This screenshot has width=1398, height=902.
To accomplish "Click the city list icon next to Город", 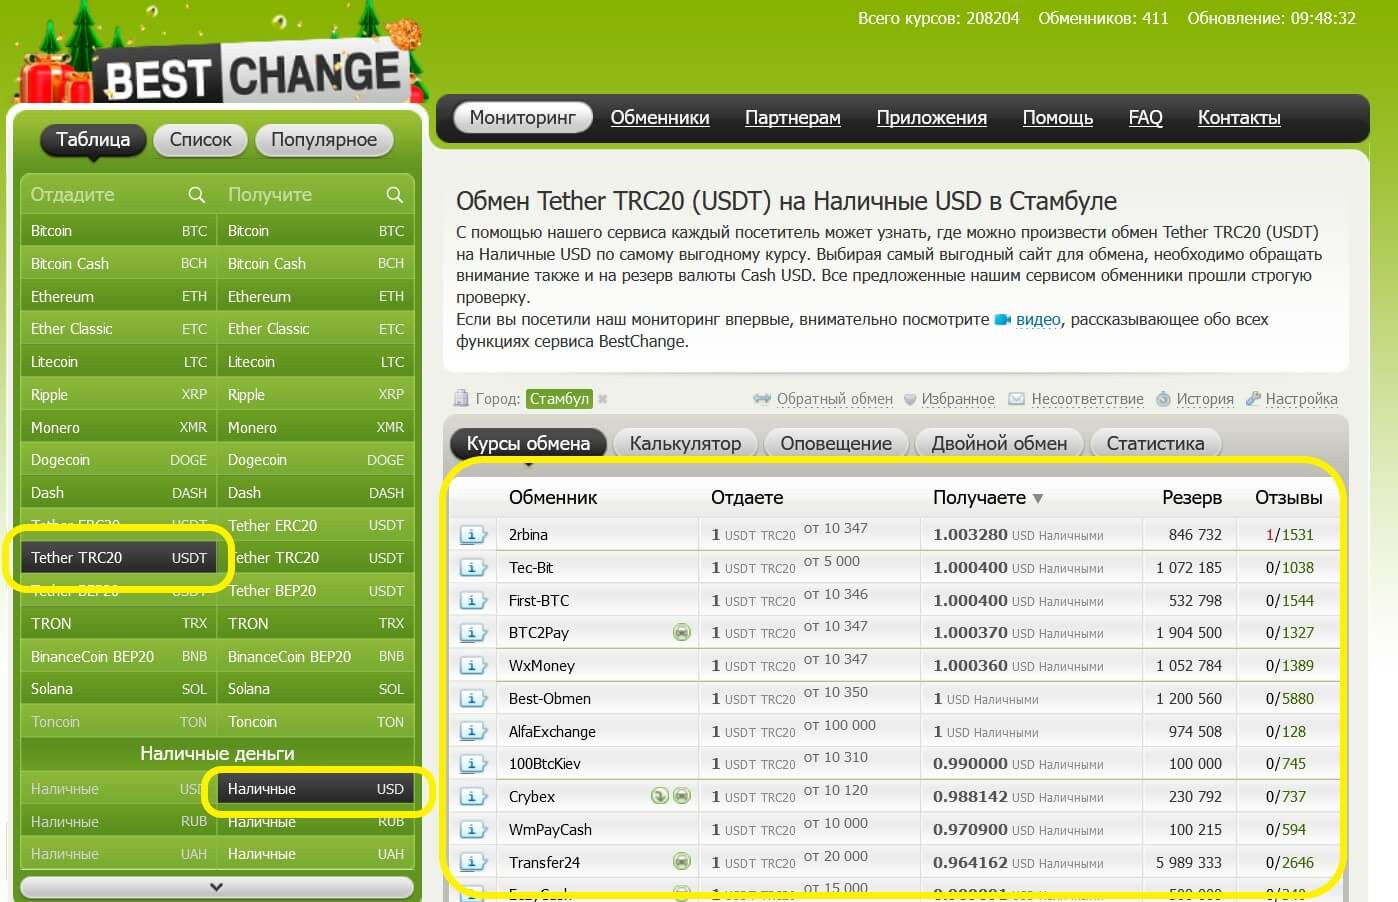I will (x=461, y=398).
